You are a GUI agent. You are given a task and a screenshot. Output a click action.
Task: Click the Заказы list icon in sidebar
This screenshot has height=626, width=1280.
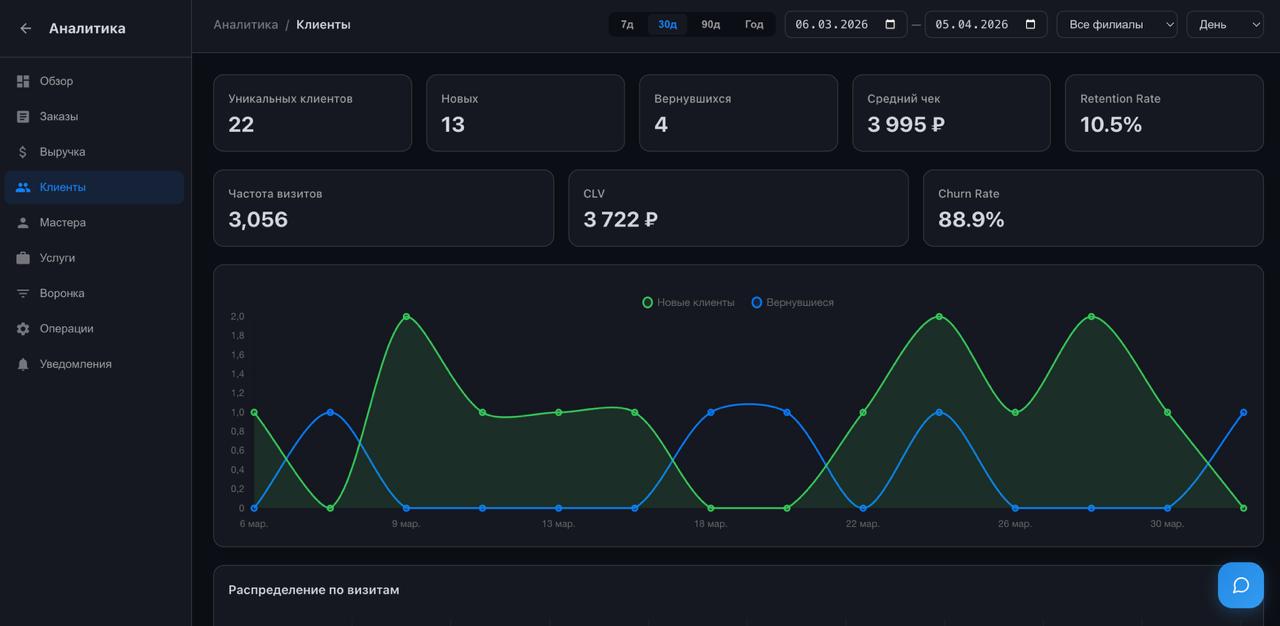click(23, 117)
